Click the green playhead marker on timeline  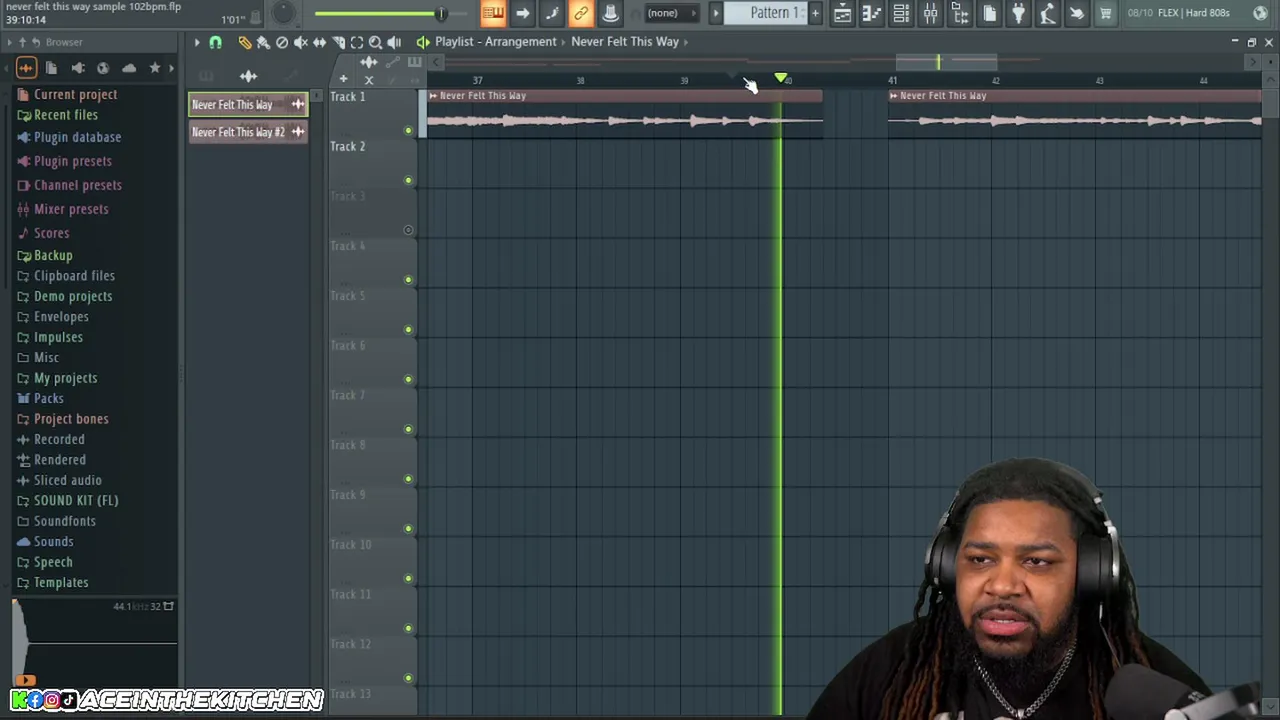781,78
